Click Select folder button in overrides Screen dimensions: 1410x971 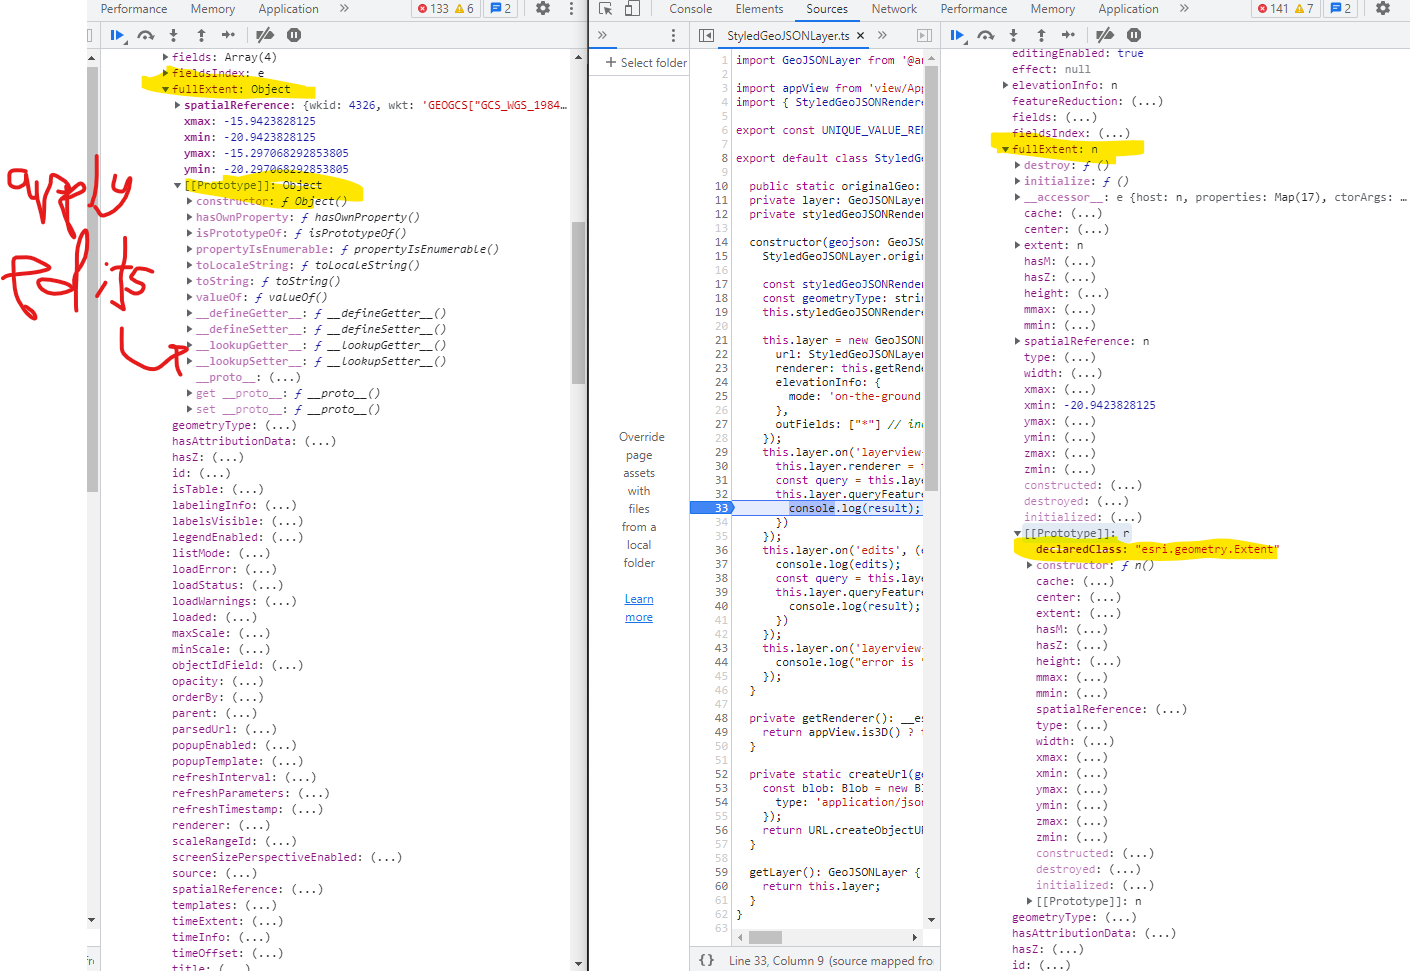coord(646,62)
